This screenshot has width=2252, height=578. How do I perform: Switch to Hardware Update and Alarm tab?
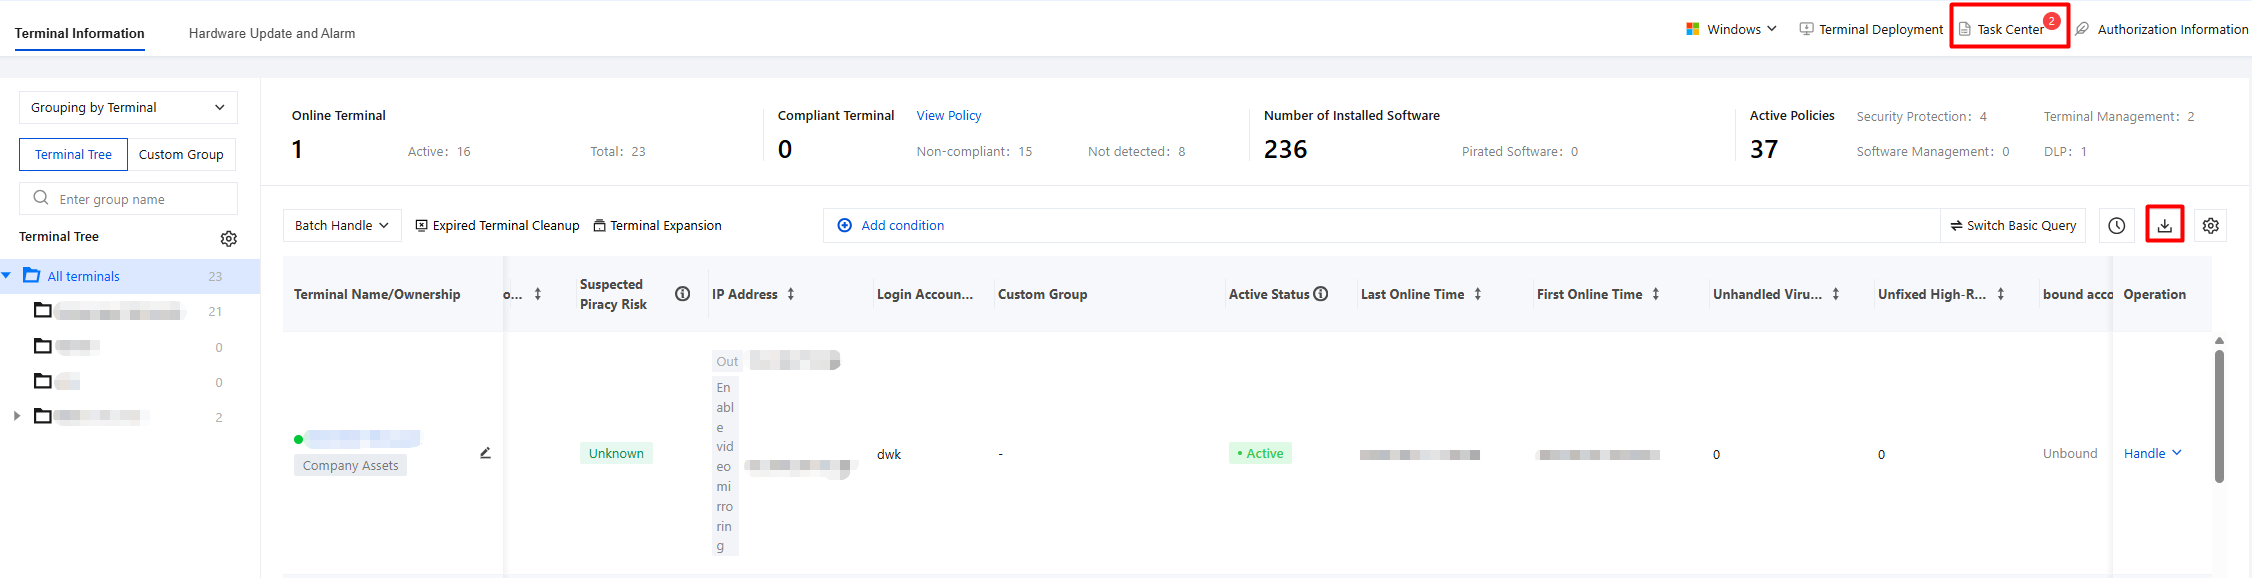272,33
